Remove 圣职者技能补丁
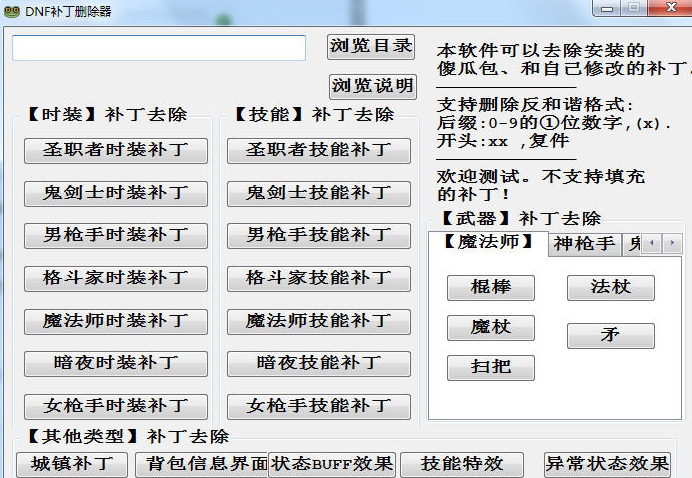The image size is (692, 478). coord(319,151)
